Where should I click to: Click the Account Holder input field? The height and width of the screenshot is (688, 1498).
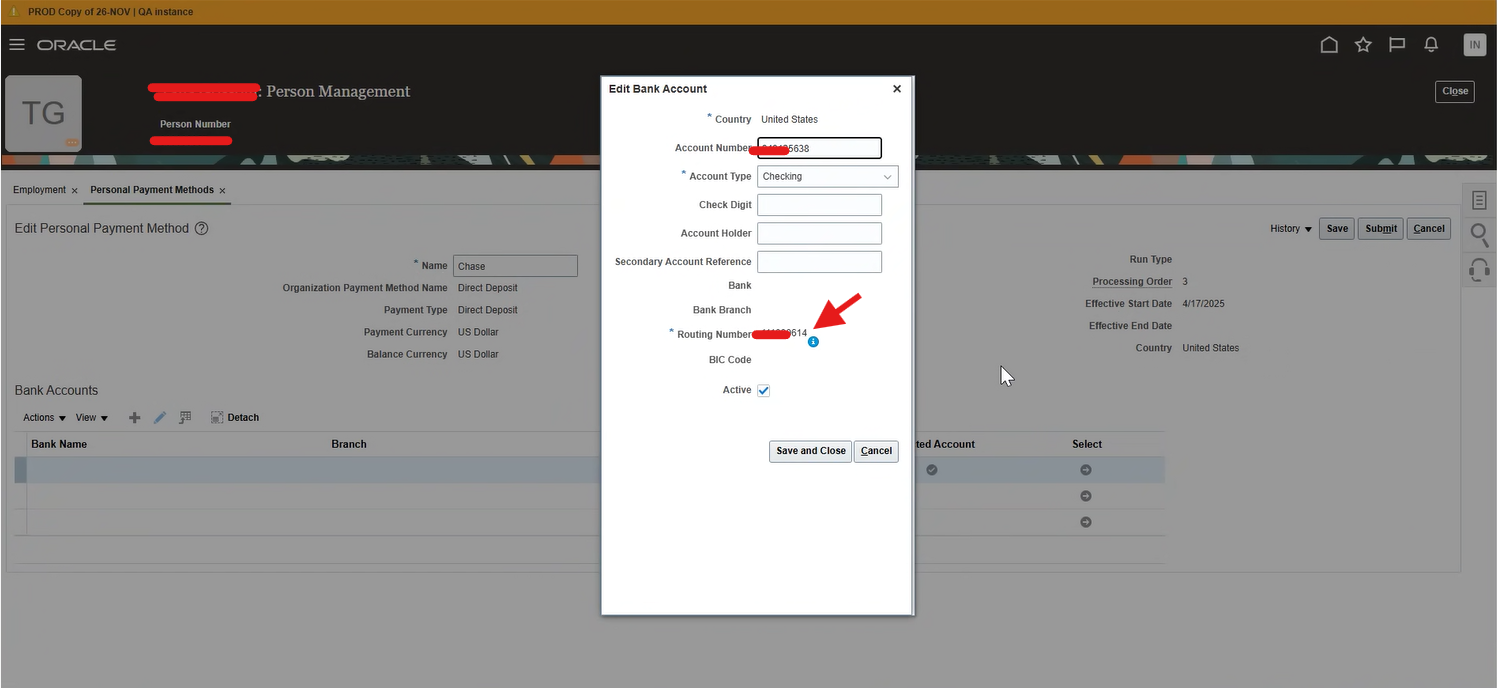(x=819, y=233)
